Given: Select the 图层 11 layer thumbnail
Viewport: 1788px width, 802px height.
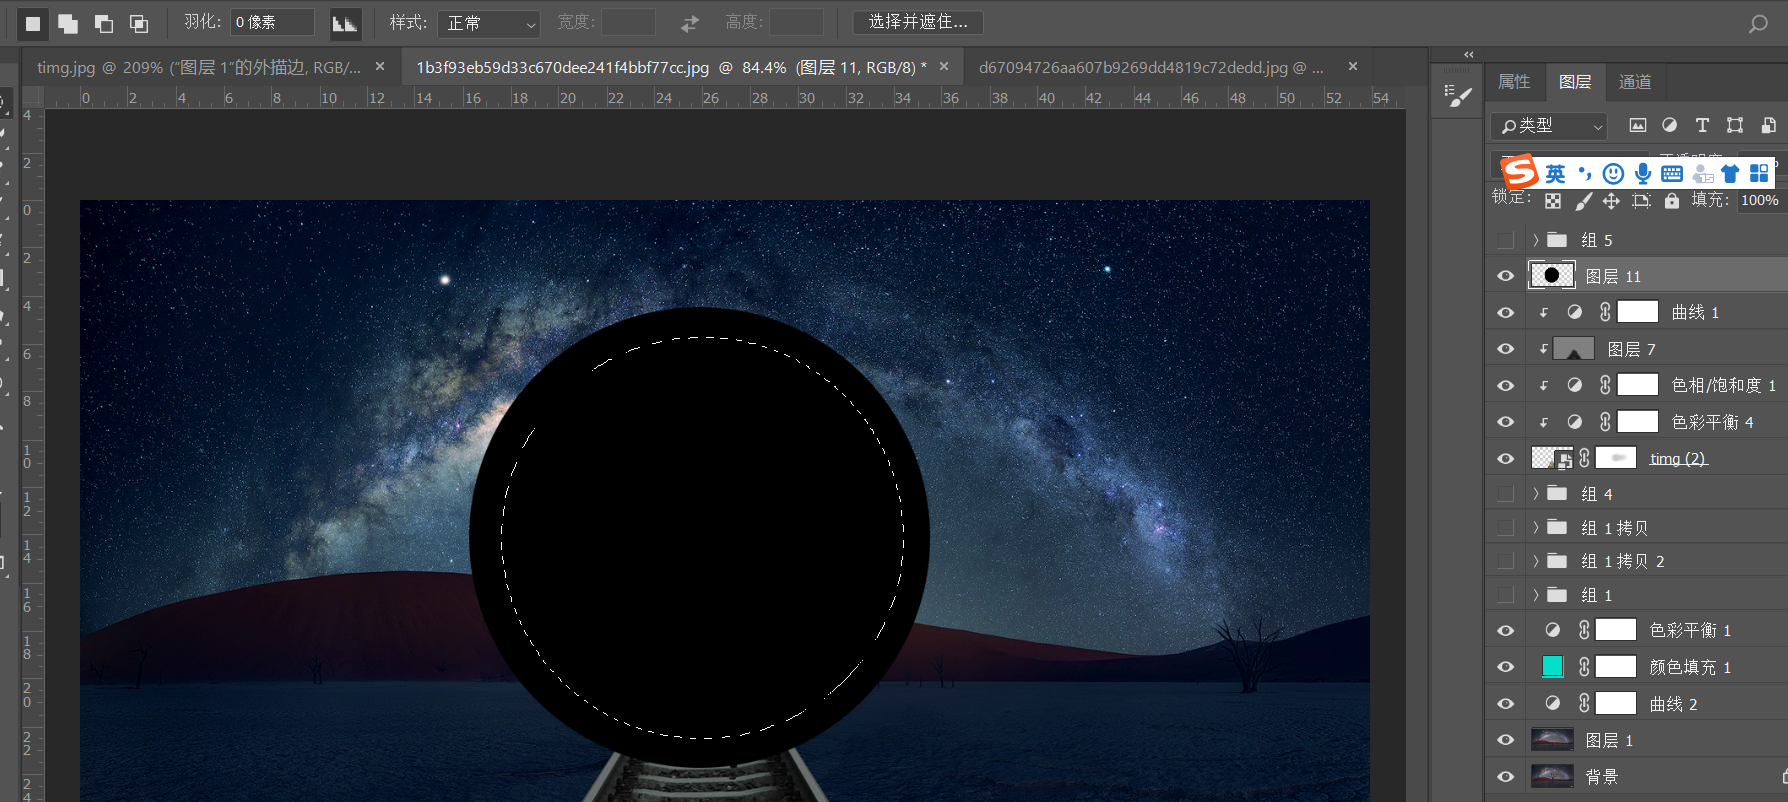Looking at the screenshot, I should [x=1552, y=275].
